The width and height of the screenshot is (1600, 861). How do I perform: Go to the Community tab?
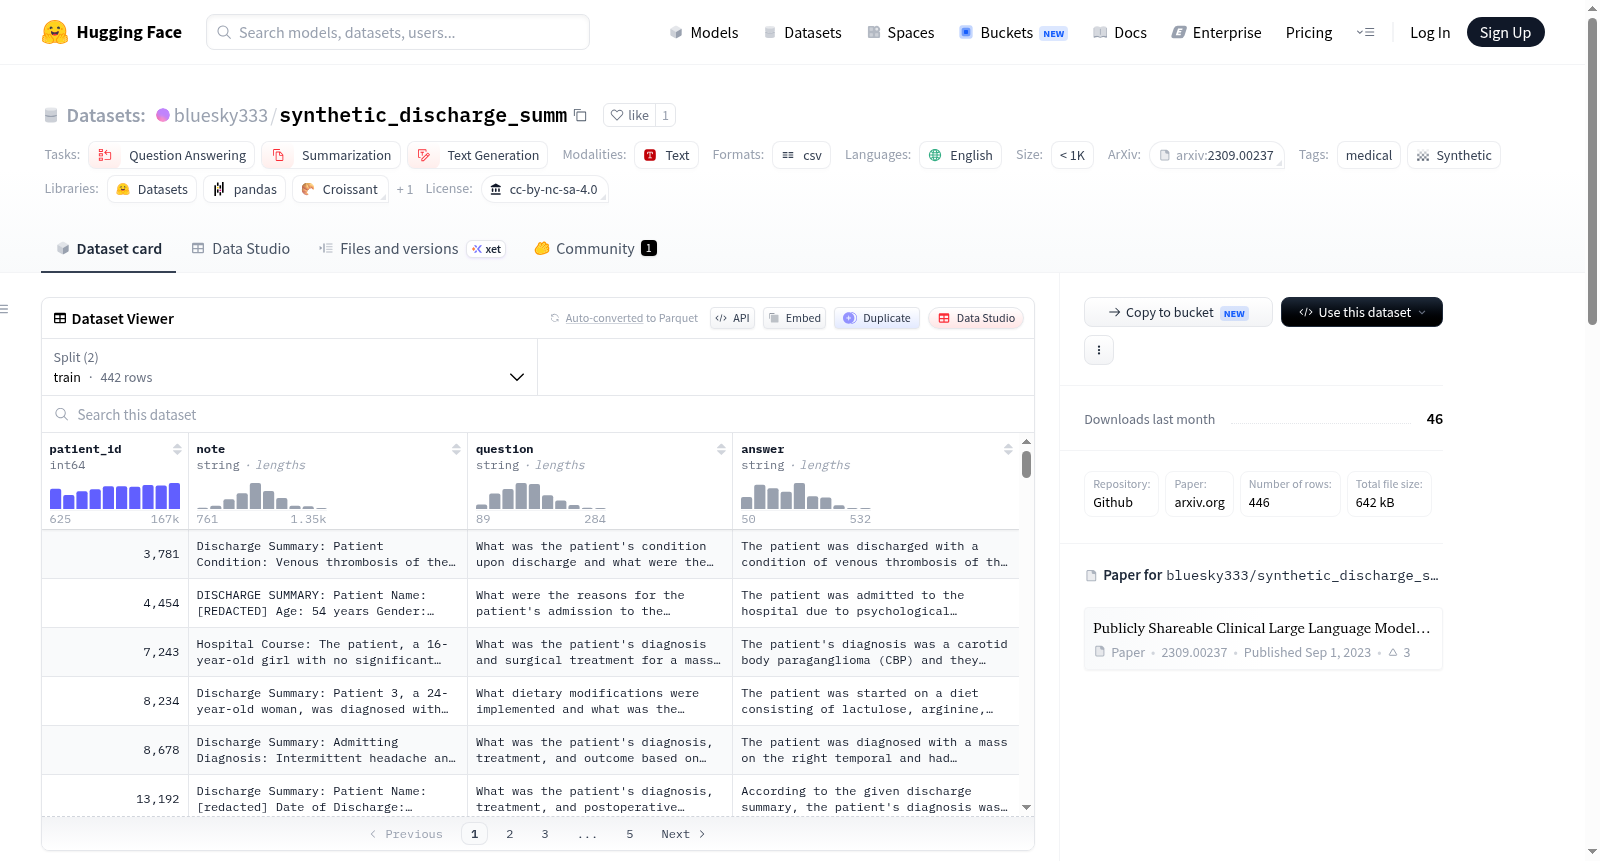pos(596,248)
